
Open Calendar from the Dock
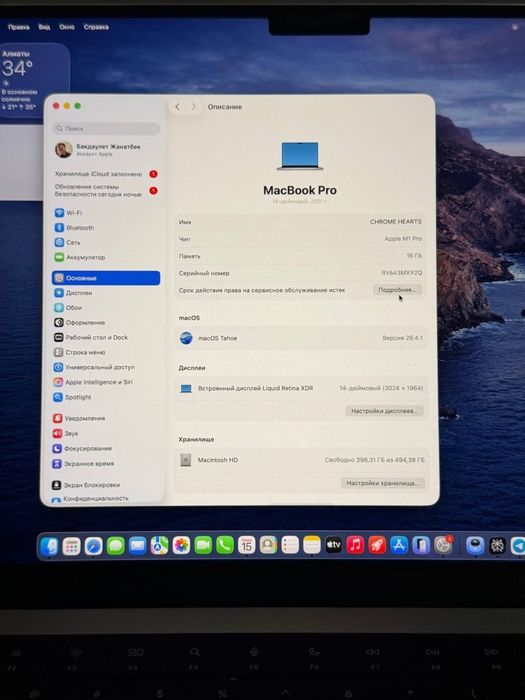coord(246,546)
